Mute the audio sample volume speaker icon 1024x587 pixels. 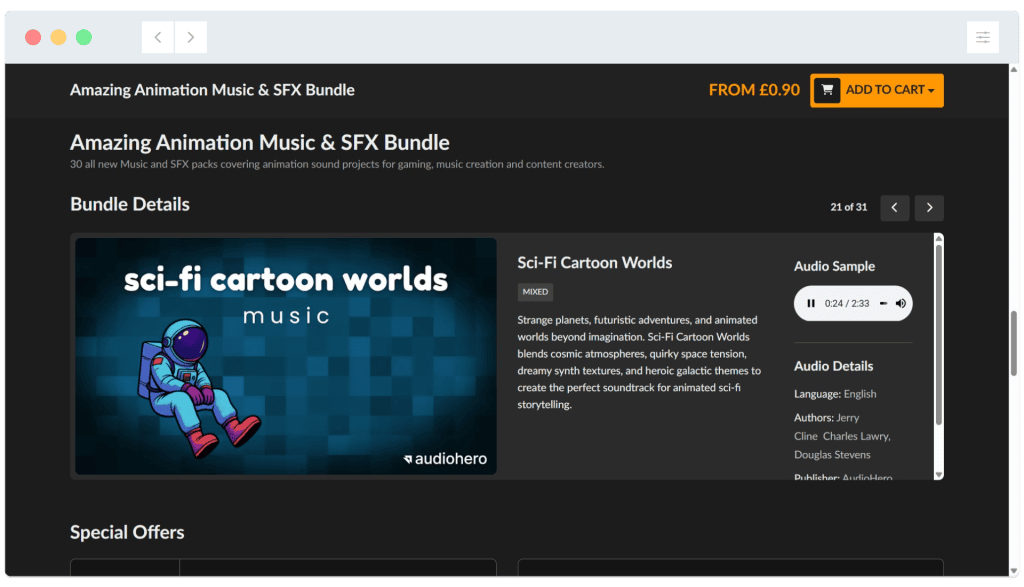(901, 304)
